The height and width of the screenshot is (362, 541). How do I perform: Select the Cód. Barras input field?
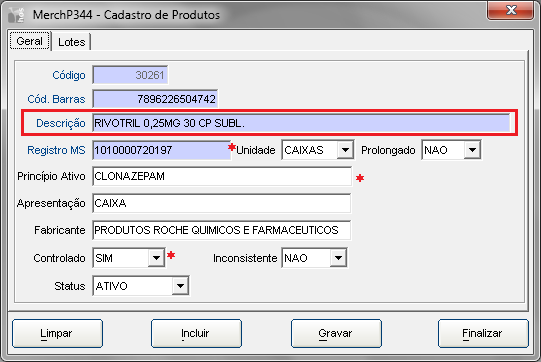[155, 99]
